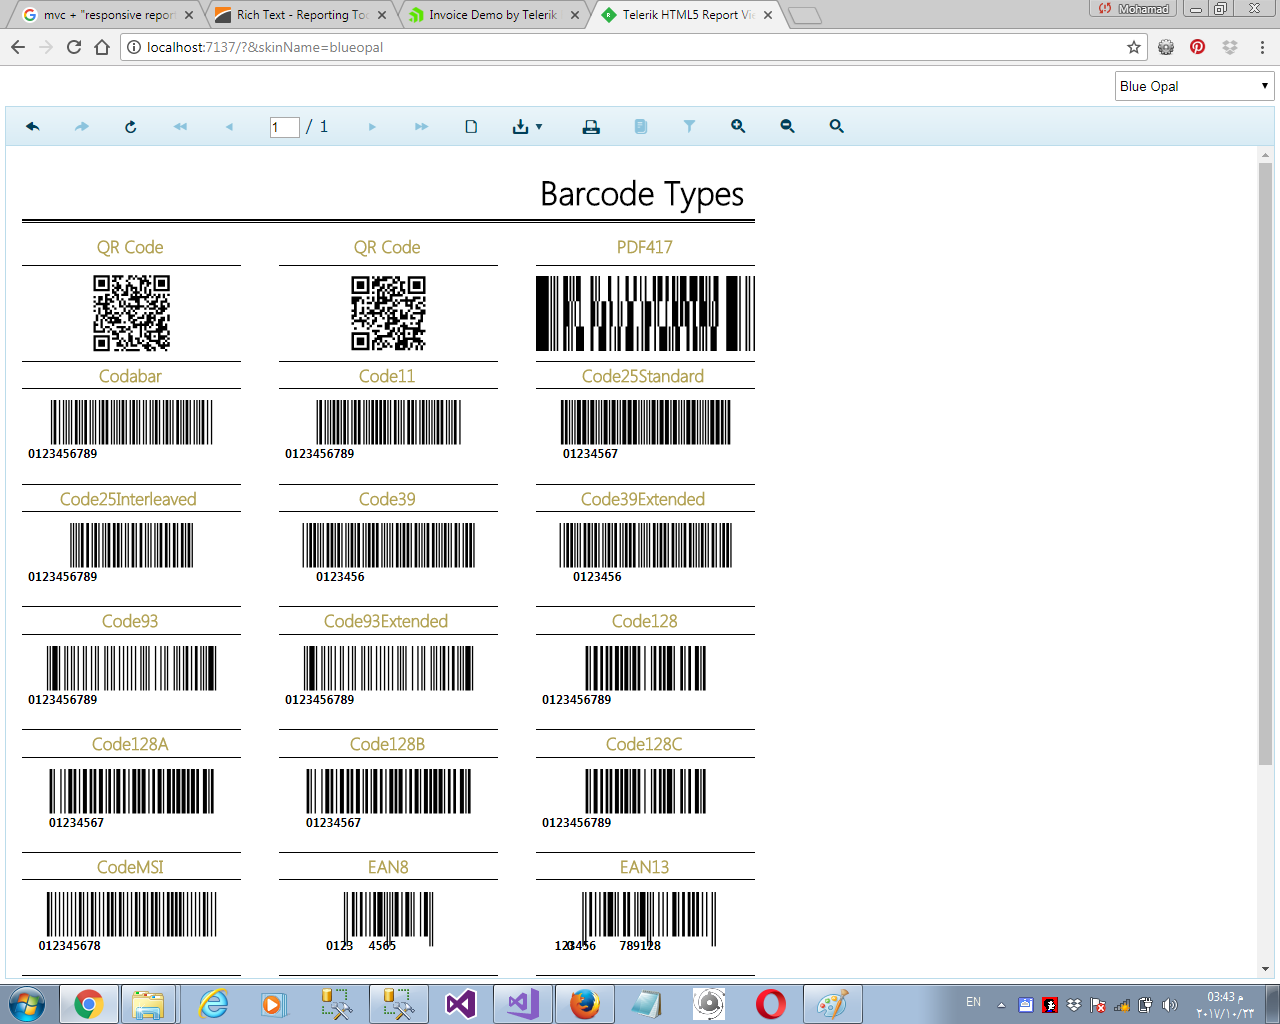Open the Windows Start menu
The height and width of the screenshot is (1024, 1280).
click(x=26, y=1004)
